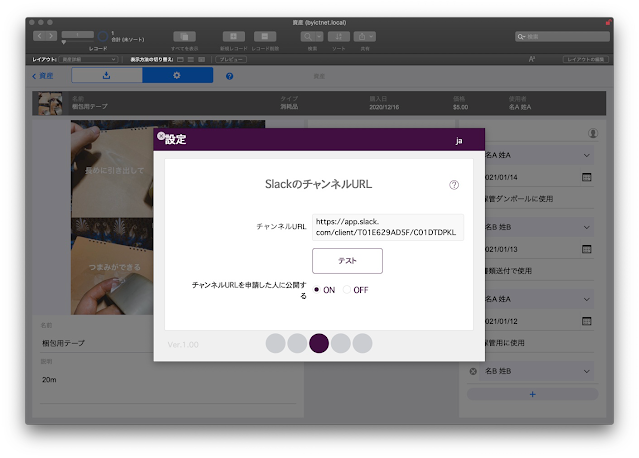Open the calendar for 021/01/12
Screen dimensions: 639x458
click(x=586, y=321)
